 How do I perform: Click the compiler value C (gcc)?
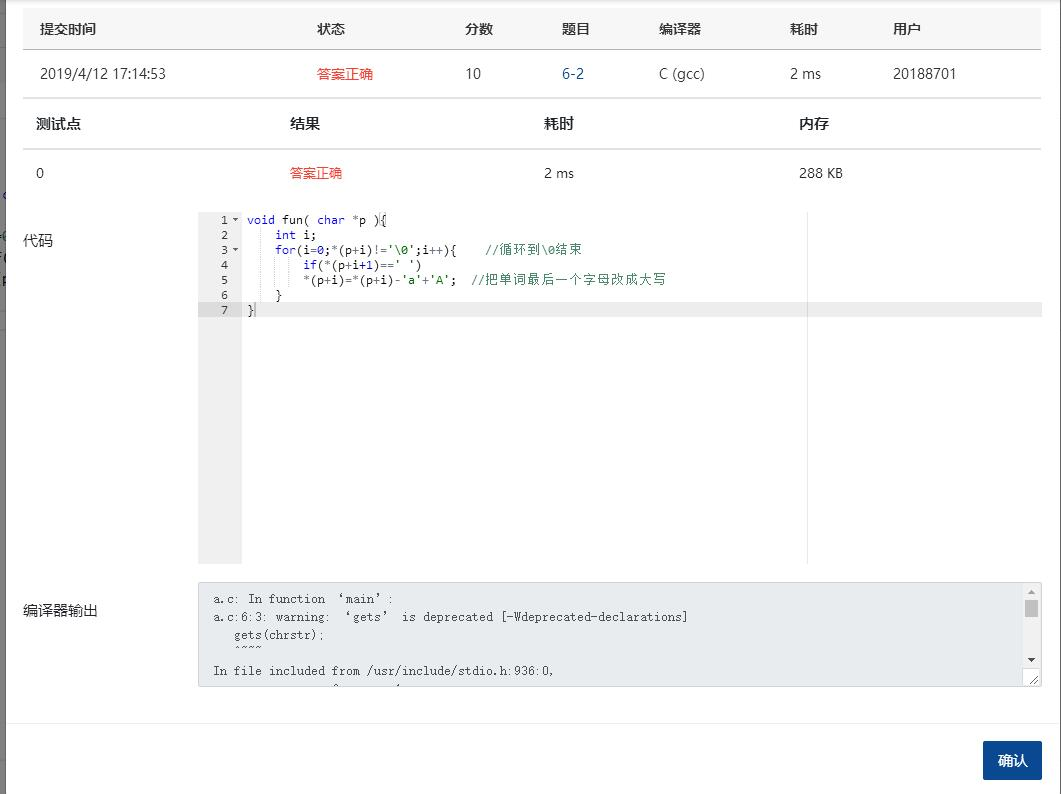click(x=681, y=74)
